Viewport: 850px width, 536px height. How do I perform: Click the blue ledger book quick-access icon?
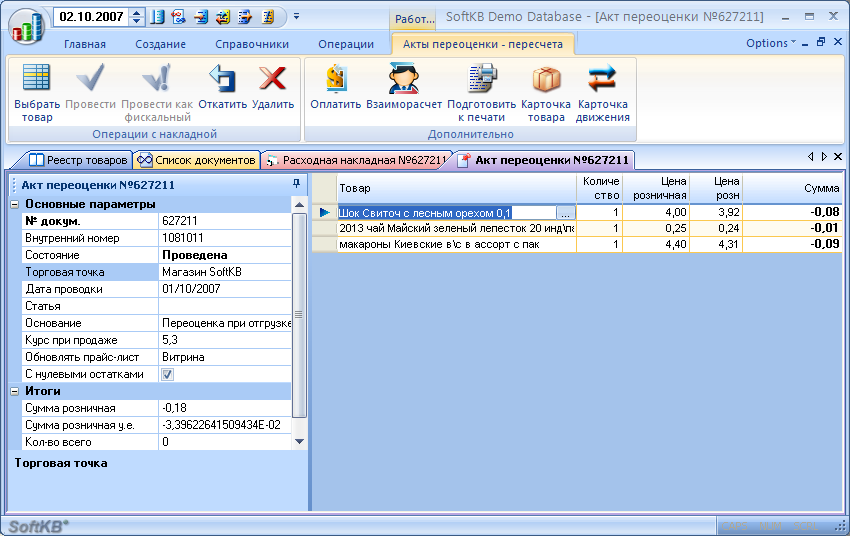157,17
